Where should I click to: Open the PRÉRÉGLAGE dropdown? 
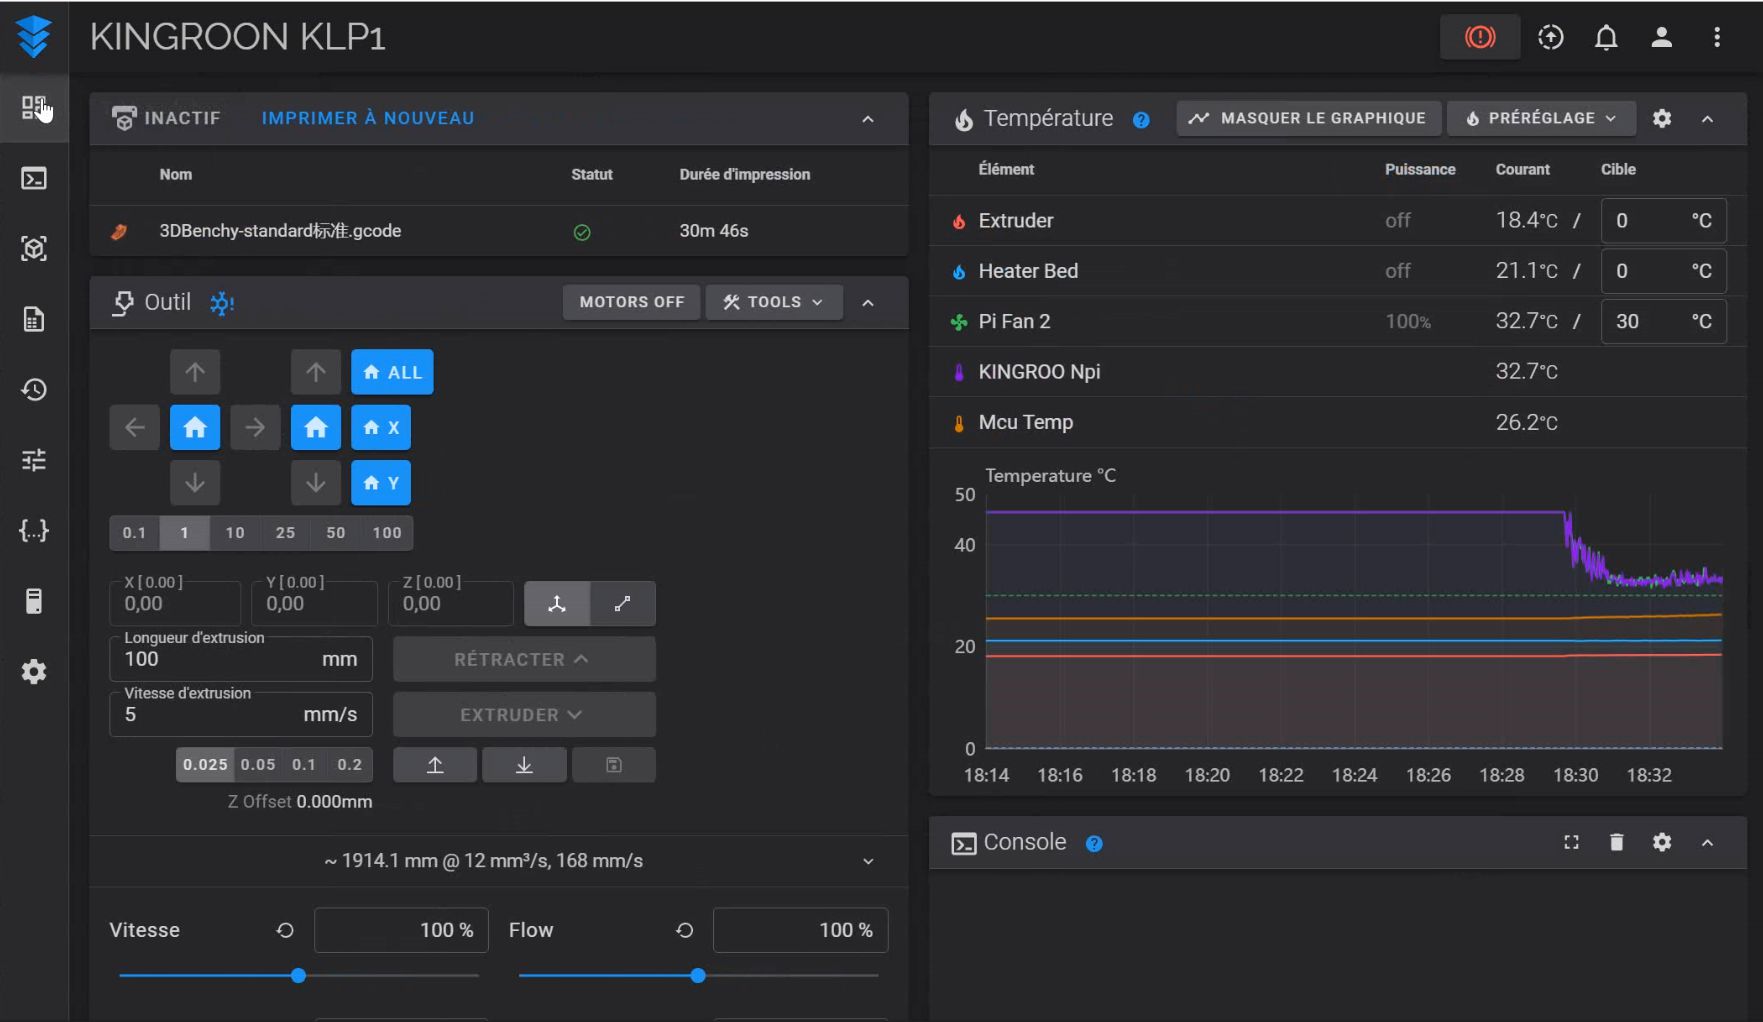pyautogui.click(x=1541, y=118)
